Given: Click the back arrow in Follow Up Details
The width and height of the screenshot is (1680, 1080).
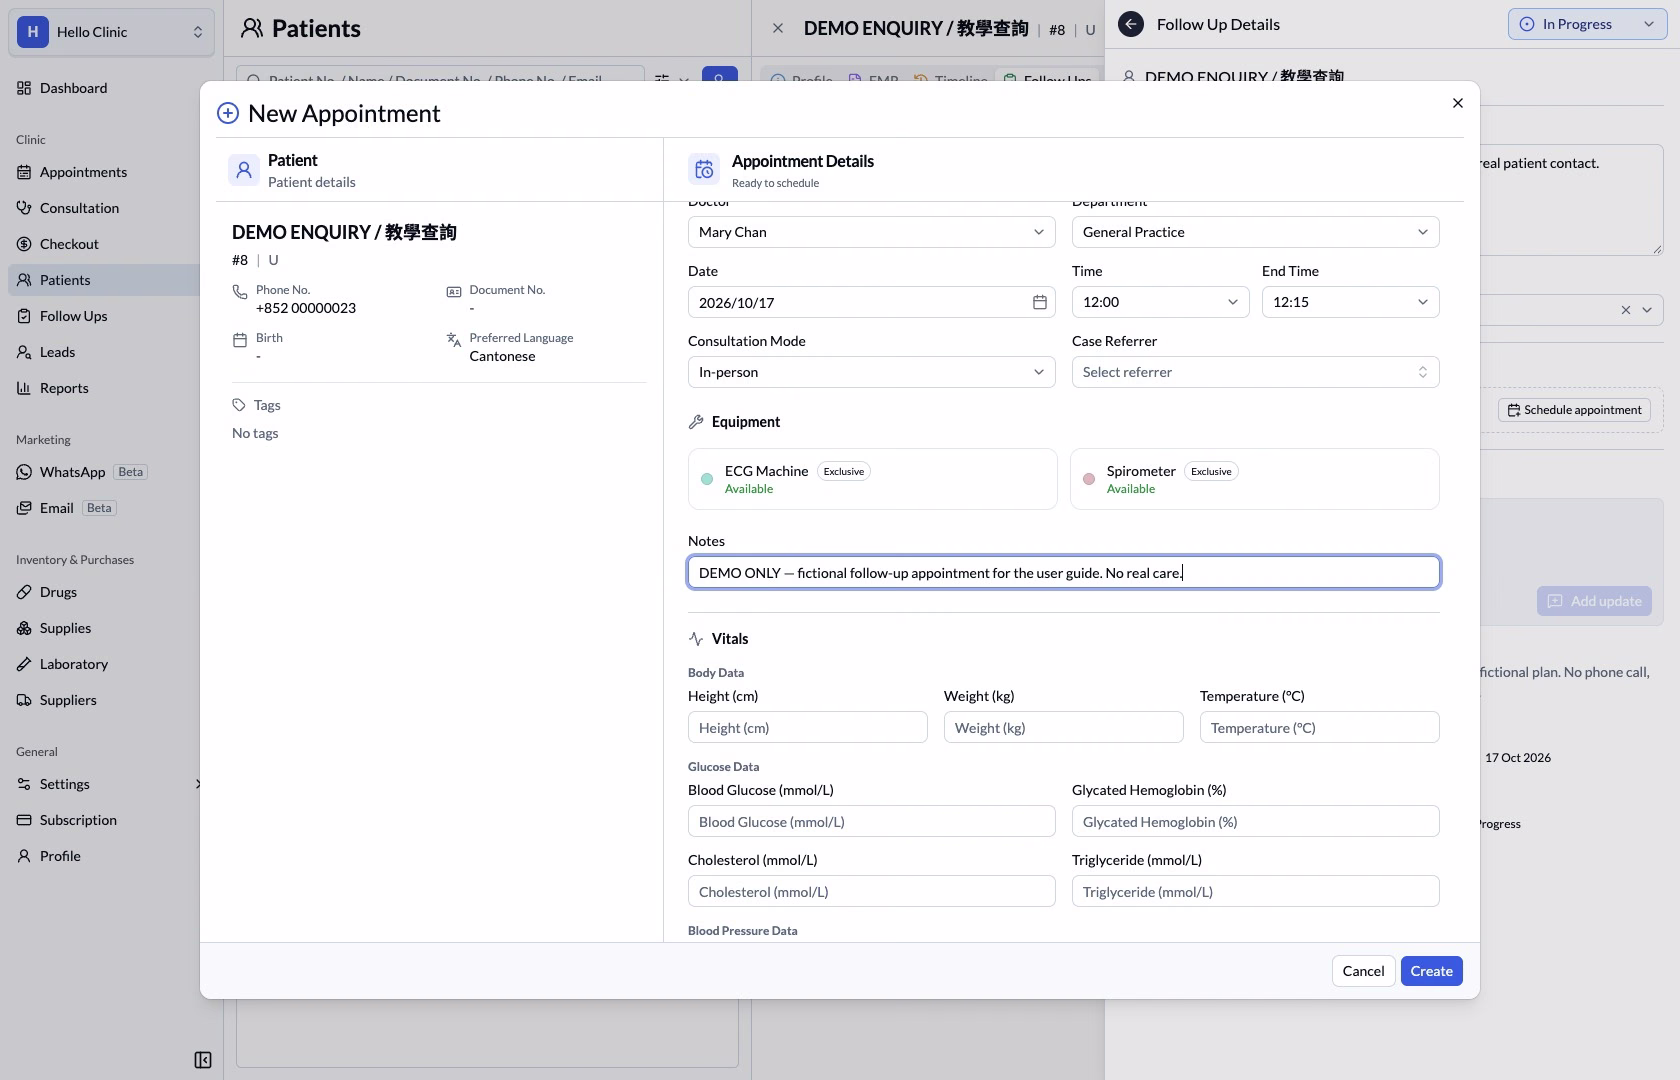Looking at the screenshot, I should click(x=1131, y=24).
